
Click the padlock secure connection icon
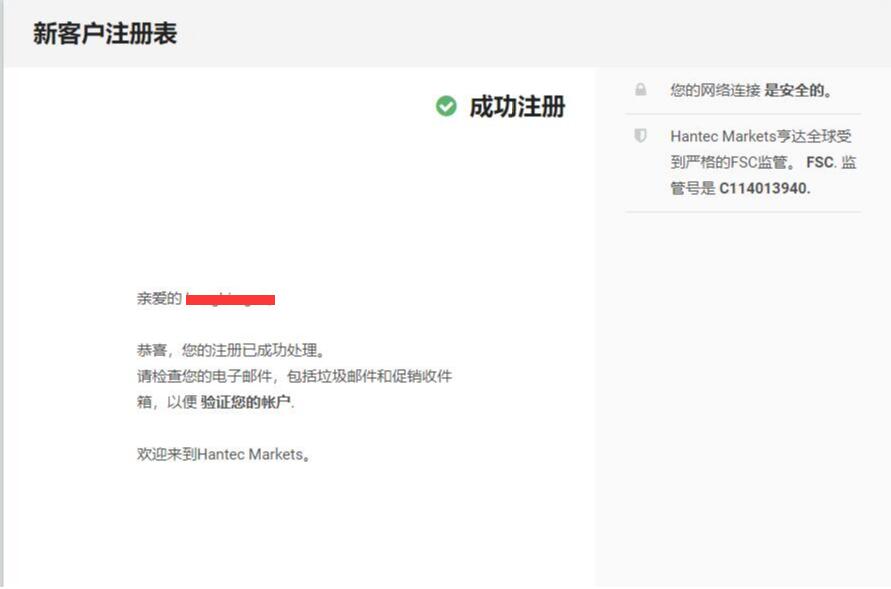640,90
